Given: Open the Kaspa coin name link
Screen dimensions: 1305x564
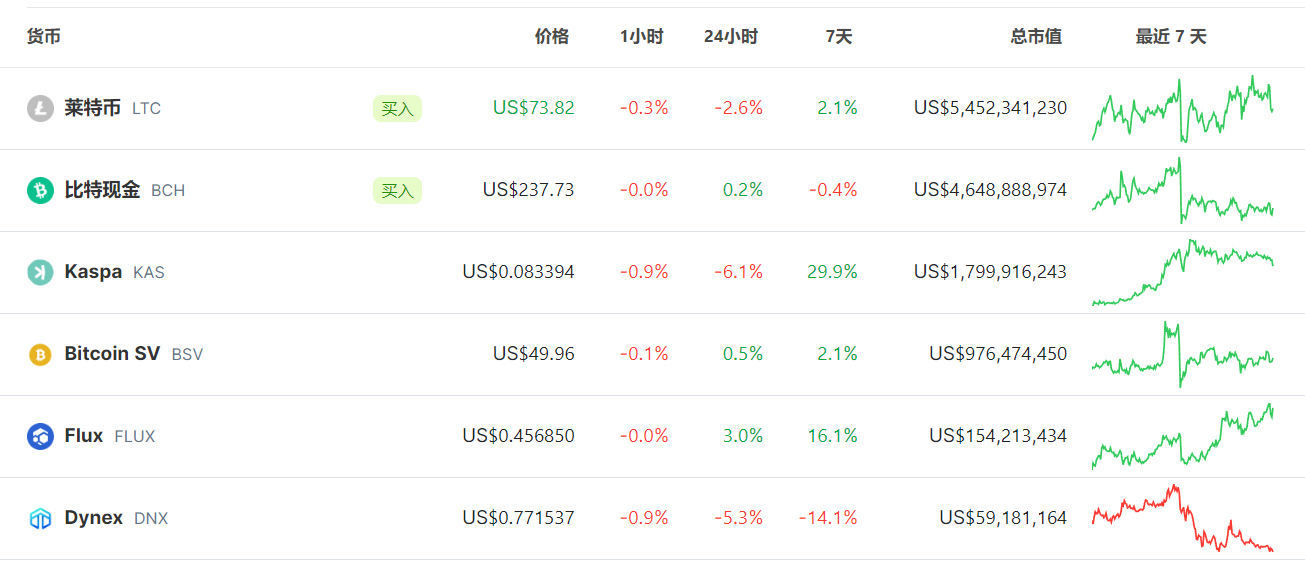Looking at the screenshot, I should tap(93, 272).
